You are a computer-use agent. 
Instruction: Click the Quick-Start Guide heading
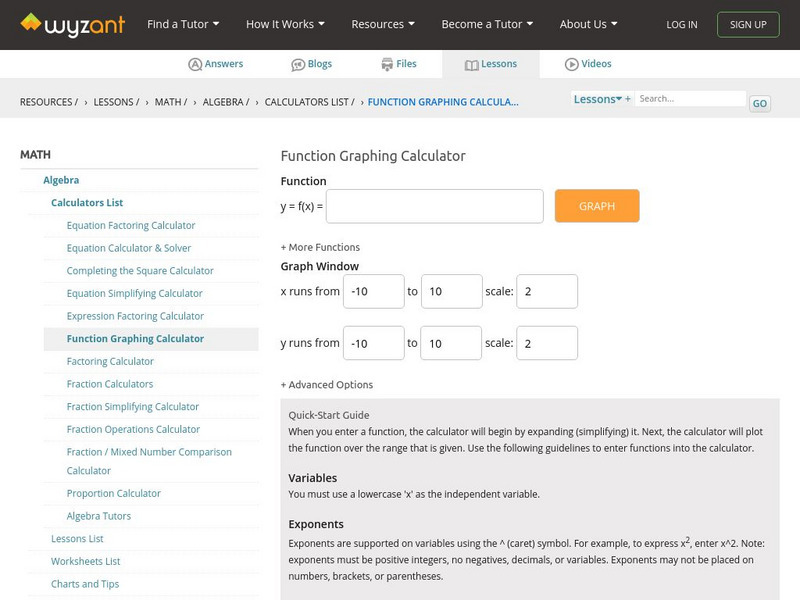point(329,415)
